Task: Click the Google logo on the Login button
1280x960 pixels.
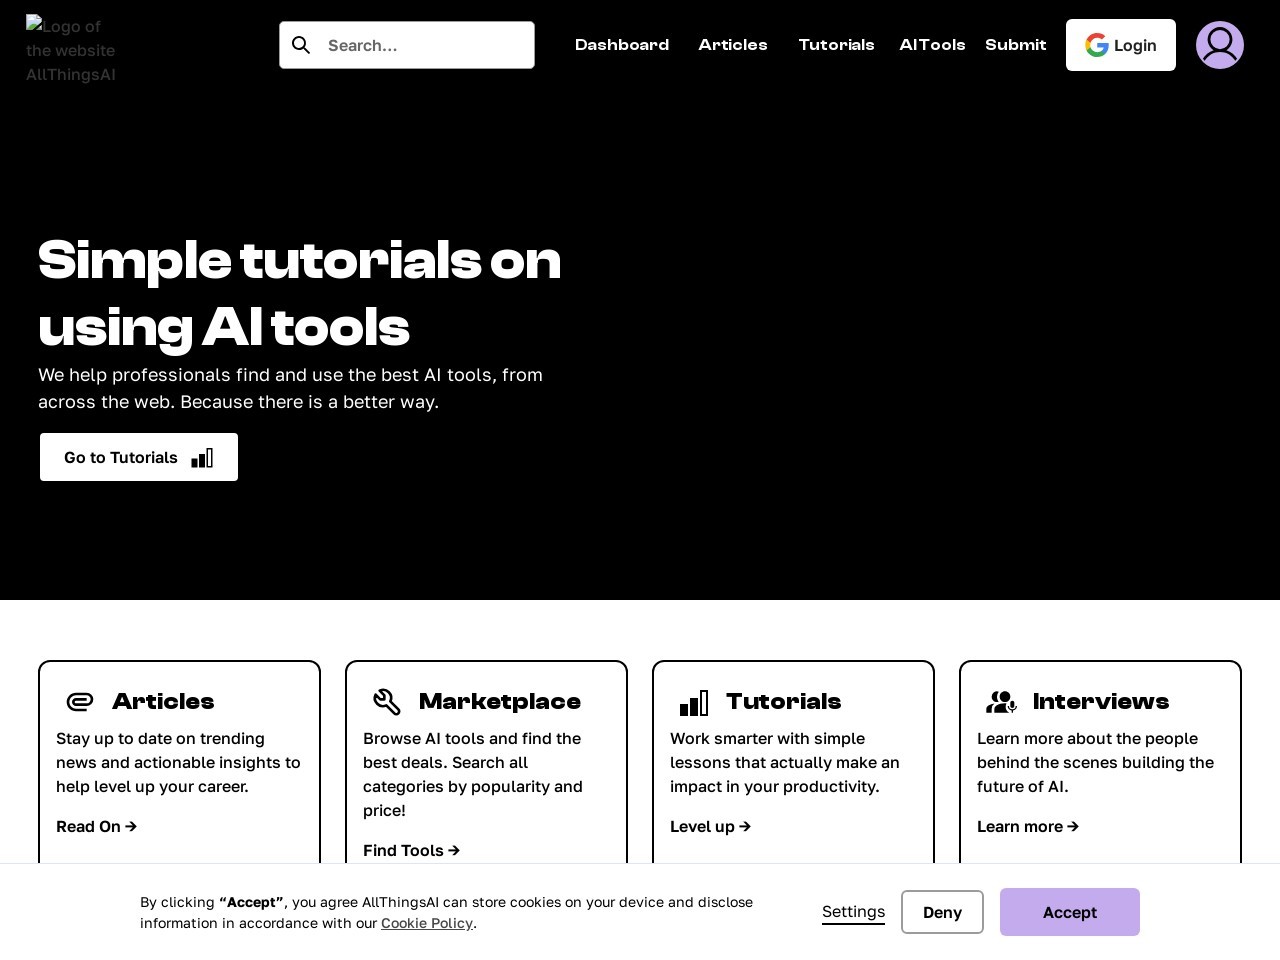Action: coord(1097,44)
